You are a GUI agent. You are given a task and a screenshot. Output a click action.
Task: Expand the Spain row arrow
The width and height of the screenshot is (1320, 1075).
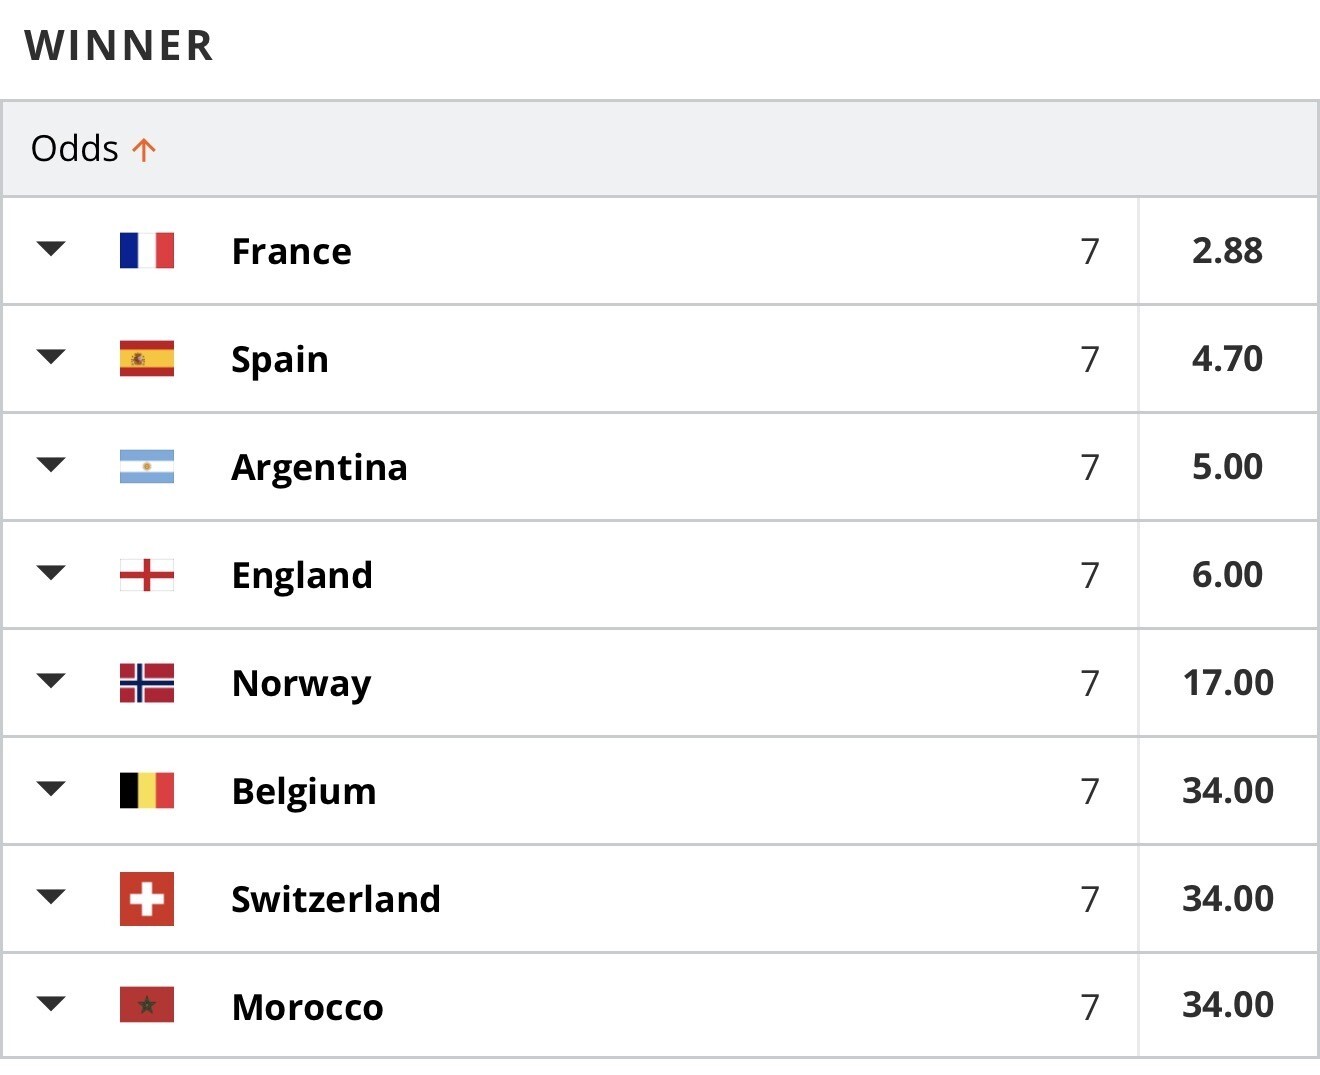click(x=51, y=356)
